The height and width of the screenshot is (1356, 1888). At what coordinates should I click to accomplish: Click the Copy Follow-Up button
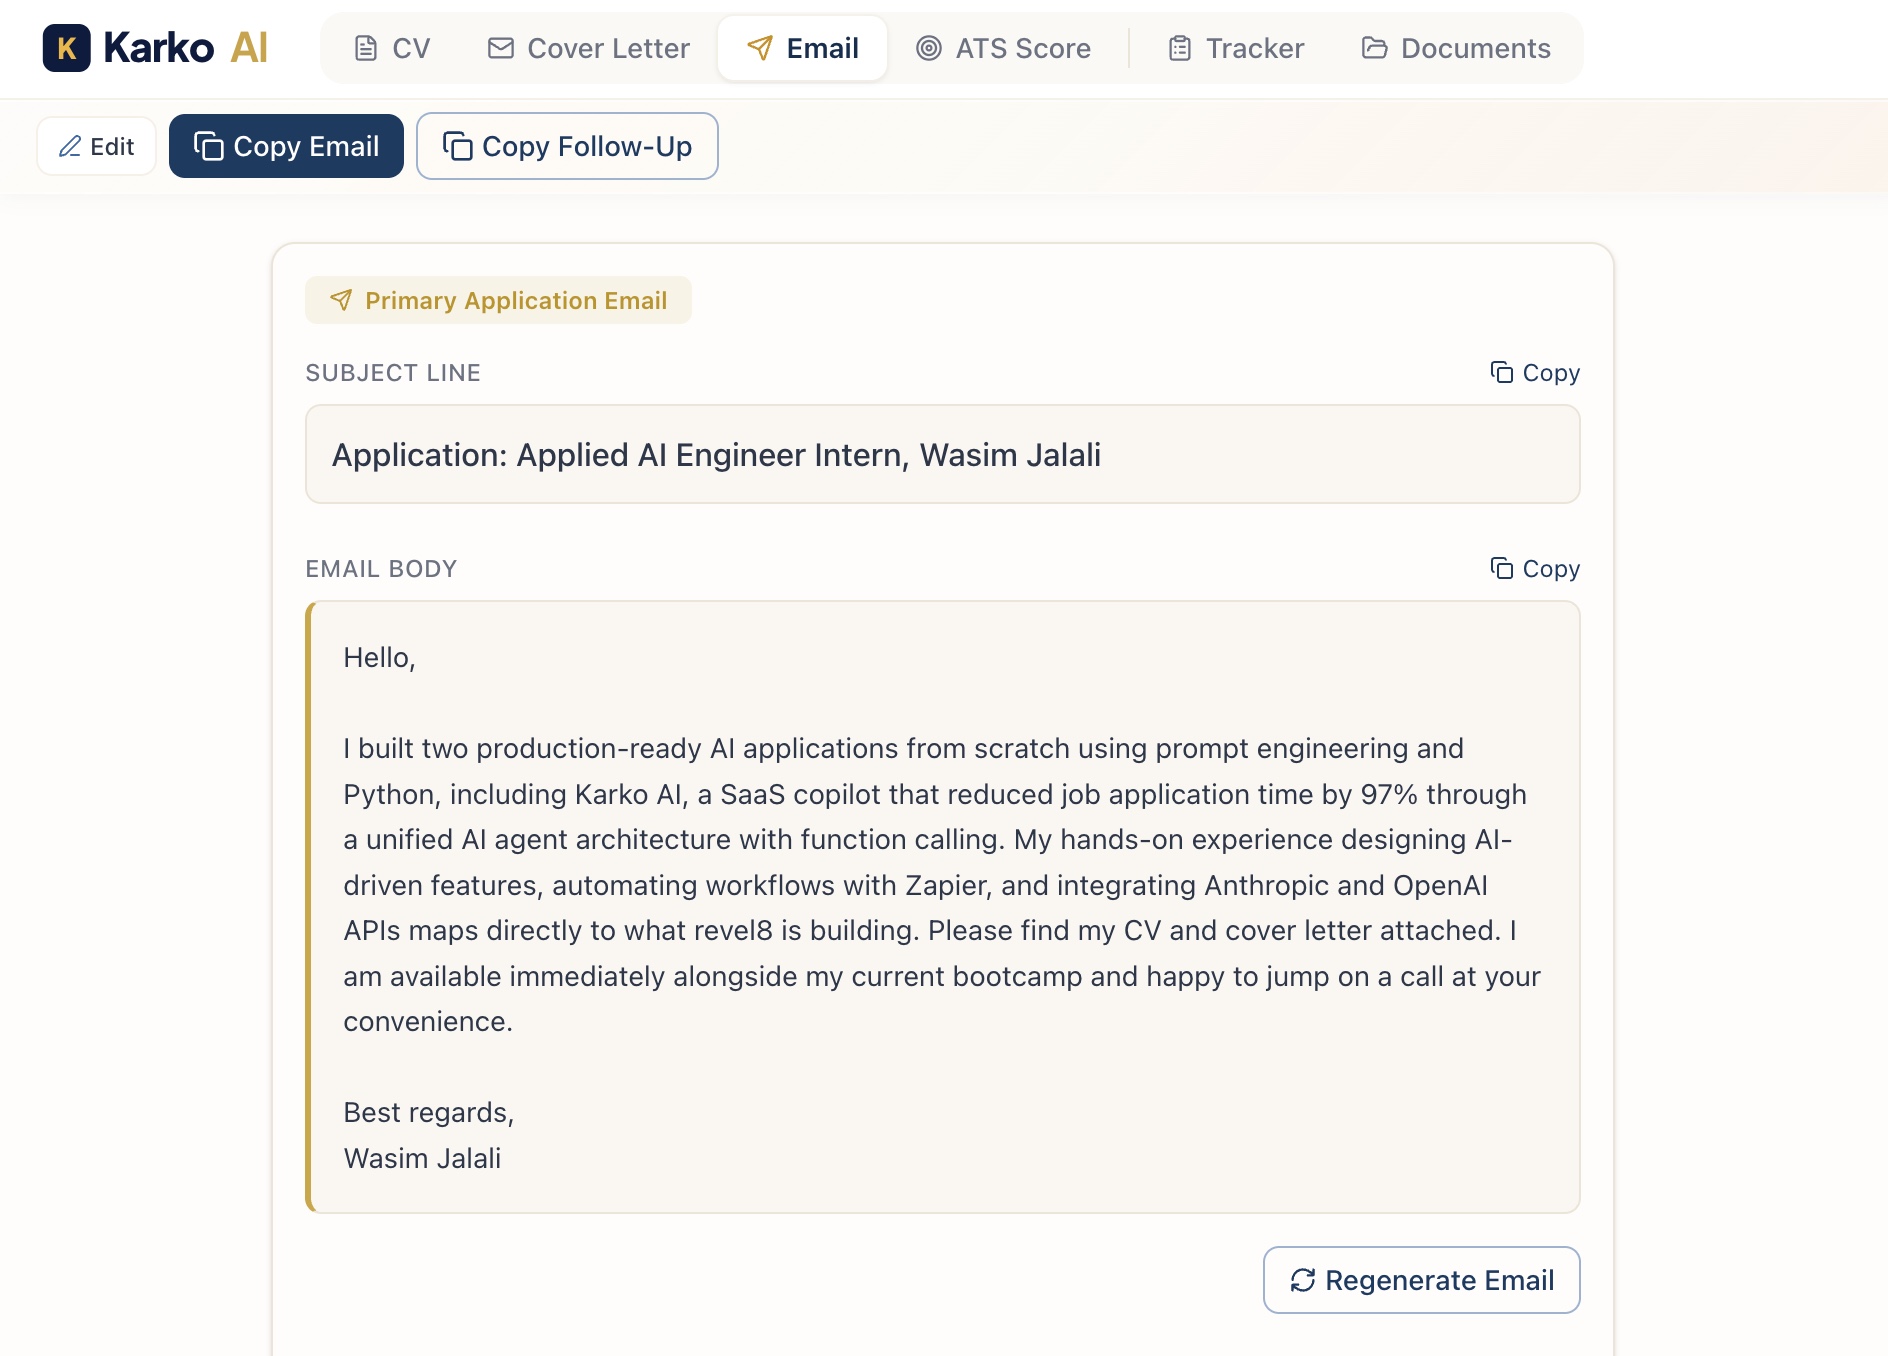[567, 146]
